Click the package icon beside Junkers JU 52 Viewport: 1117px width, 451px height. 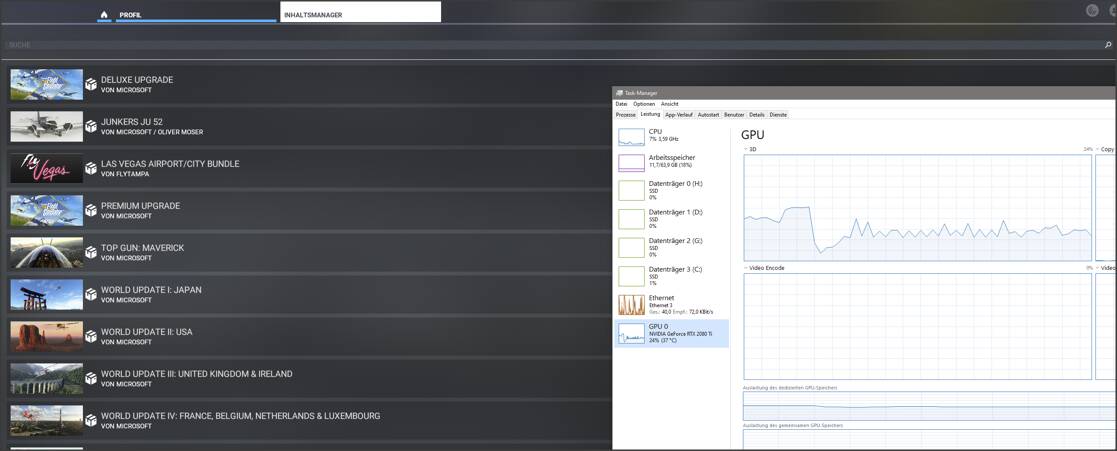point(90,127)
